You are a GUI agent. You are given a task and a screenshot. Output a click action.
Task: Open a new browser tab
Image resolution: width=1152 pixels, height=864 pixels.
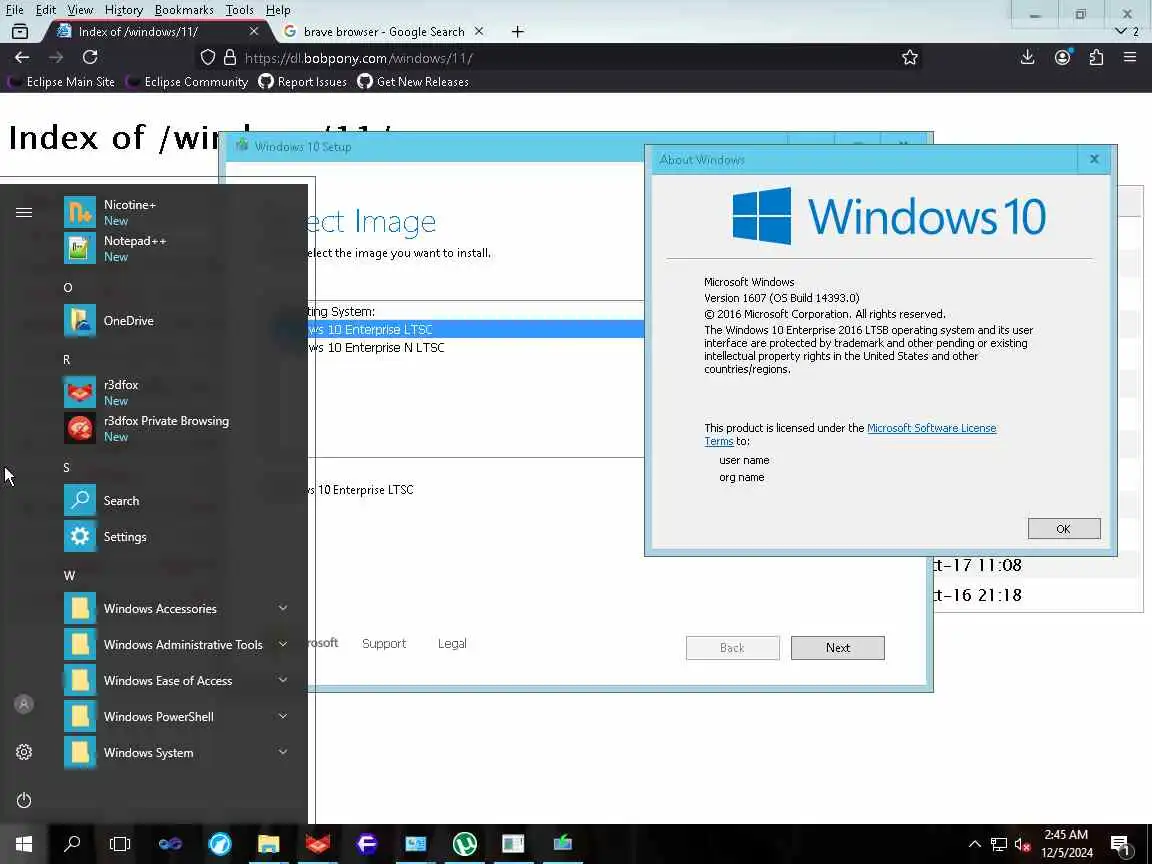point(518,32)
